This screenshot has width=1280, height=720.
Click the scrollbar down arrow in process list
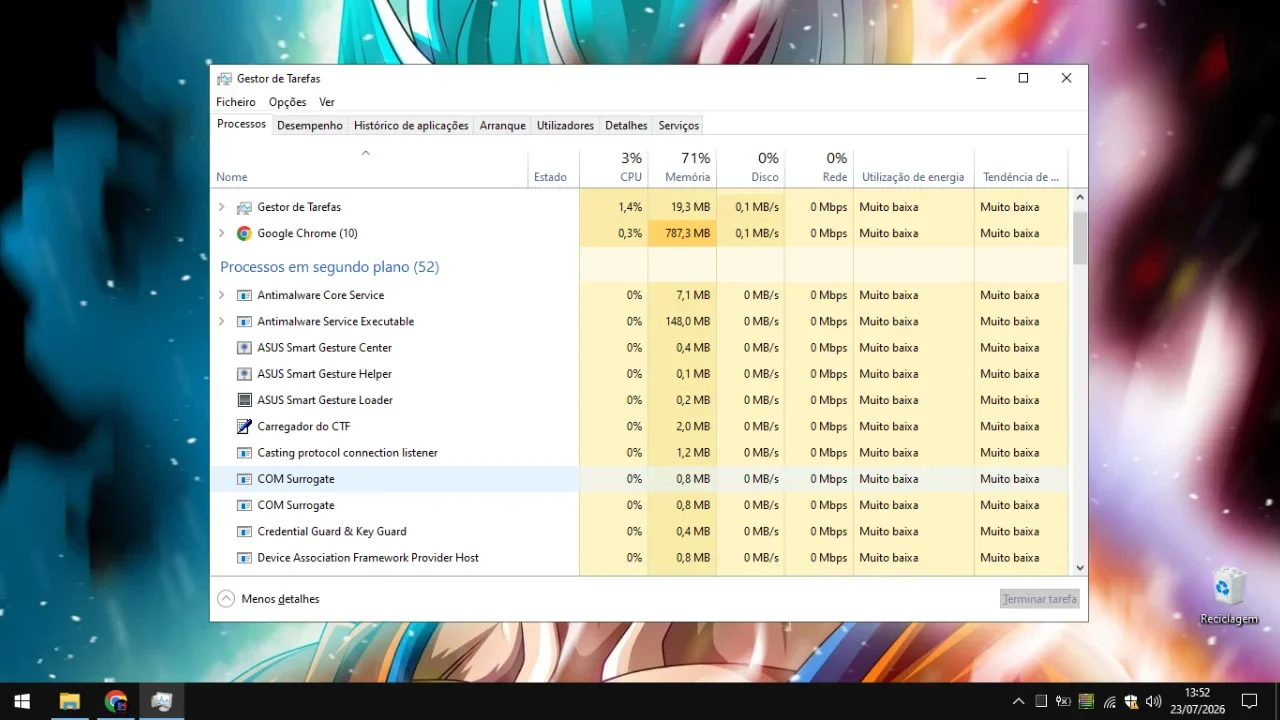pos(1080,568)
